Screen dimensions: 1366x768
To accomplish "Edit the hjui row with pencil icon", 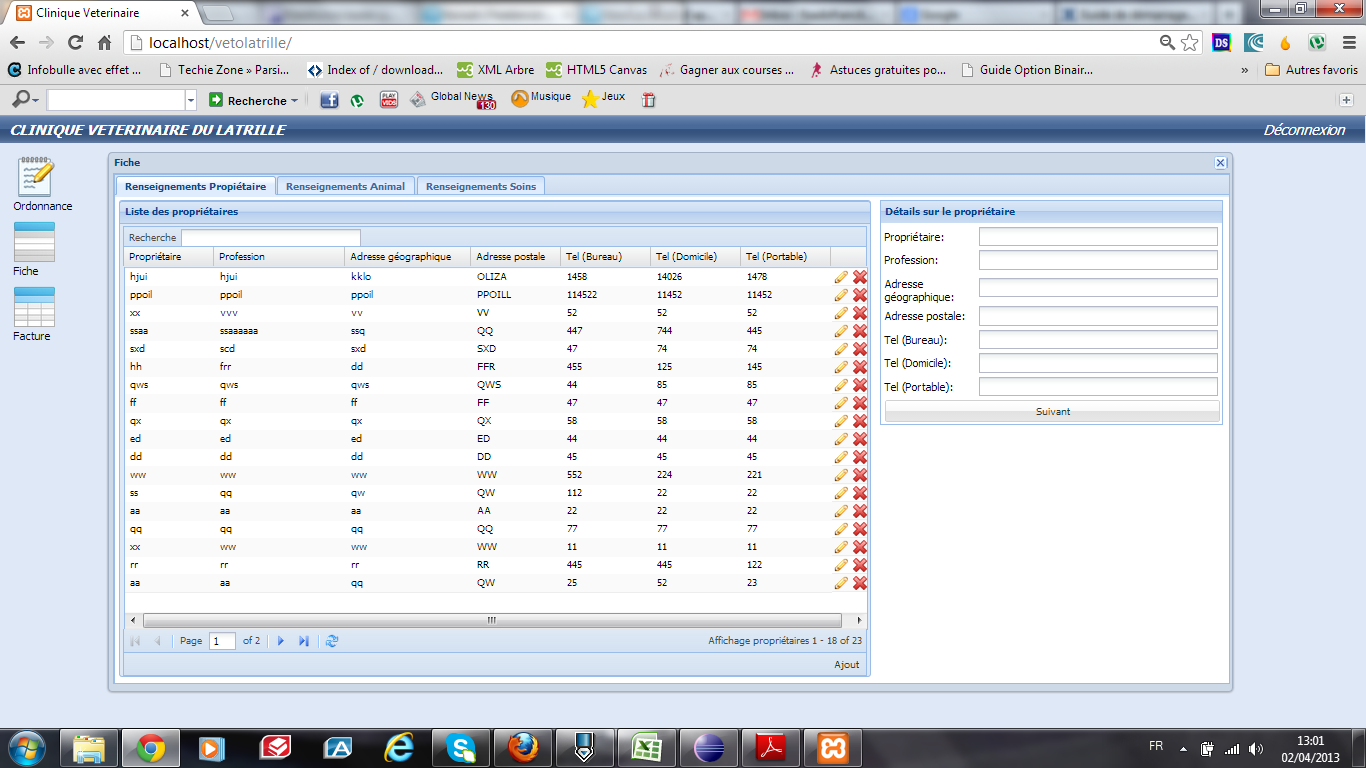I will tap(841, 277).
